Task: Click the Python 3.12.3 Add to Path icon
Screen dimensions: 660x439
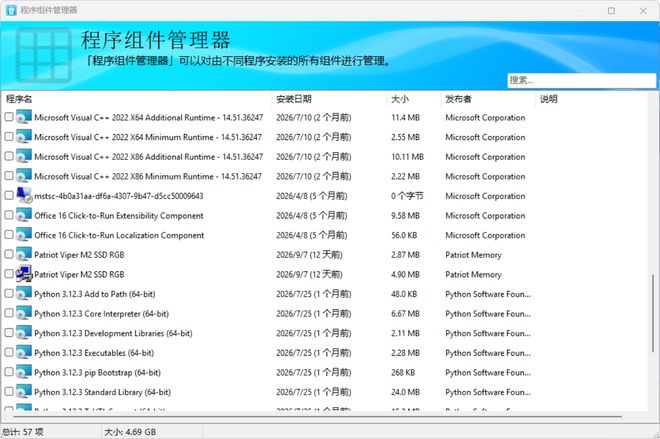Action: pos(24,293)
